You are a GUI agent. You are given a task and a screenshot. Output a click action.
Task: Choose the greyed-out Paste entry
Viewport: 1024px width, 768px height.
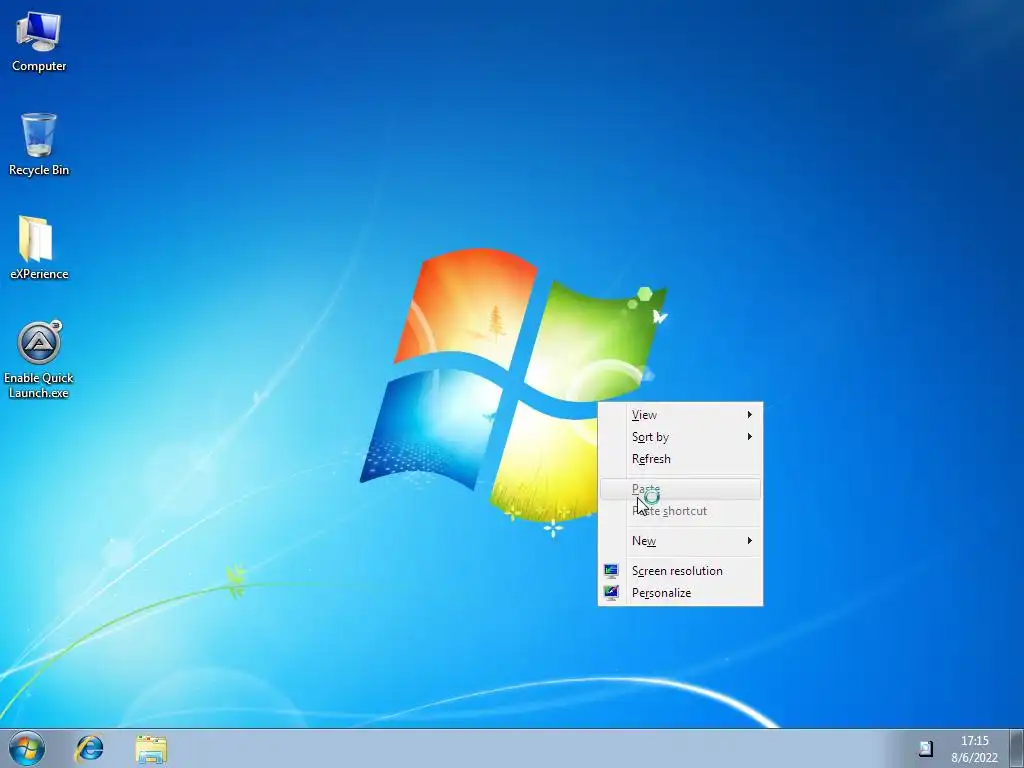point(680,489)
